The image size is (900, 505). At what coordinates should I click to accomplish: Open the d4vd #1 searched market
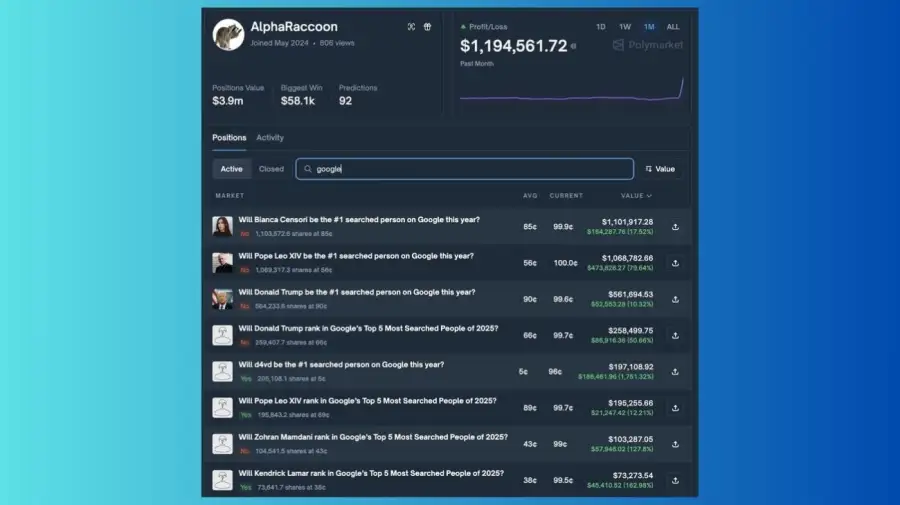341,364
